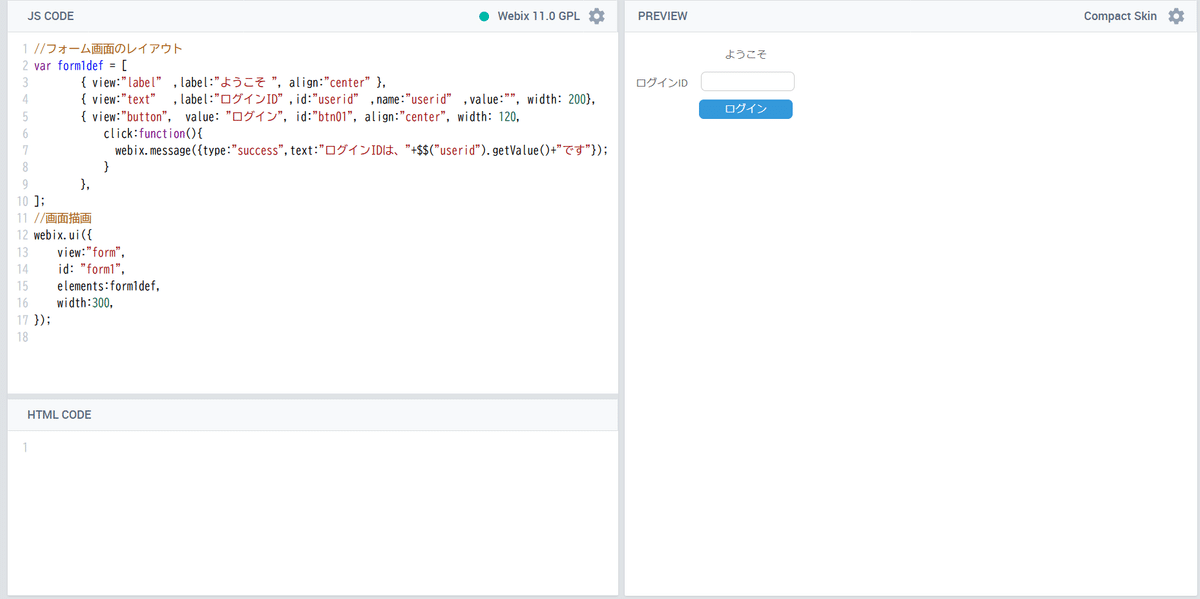Click line number 1 in the JS editor
The height and width of the screenshot is (599, 1200).
click(24, 48)
